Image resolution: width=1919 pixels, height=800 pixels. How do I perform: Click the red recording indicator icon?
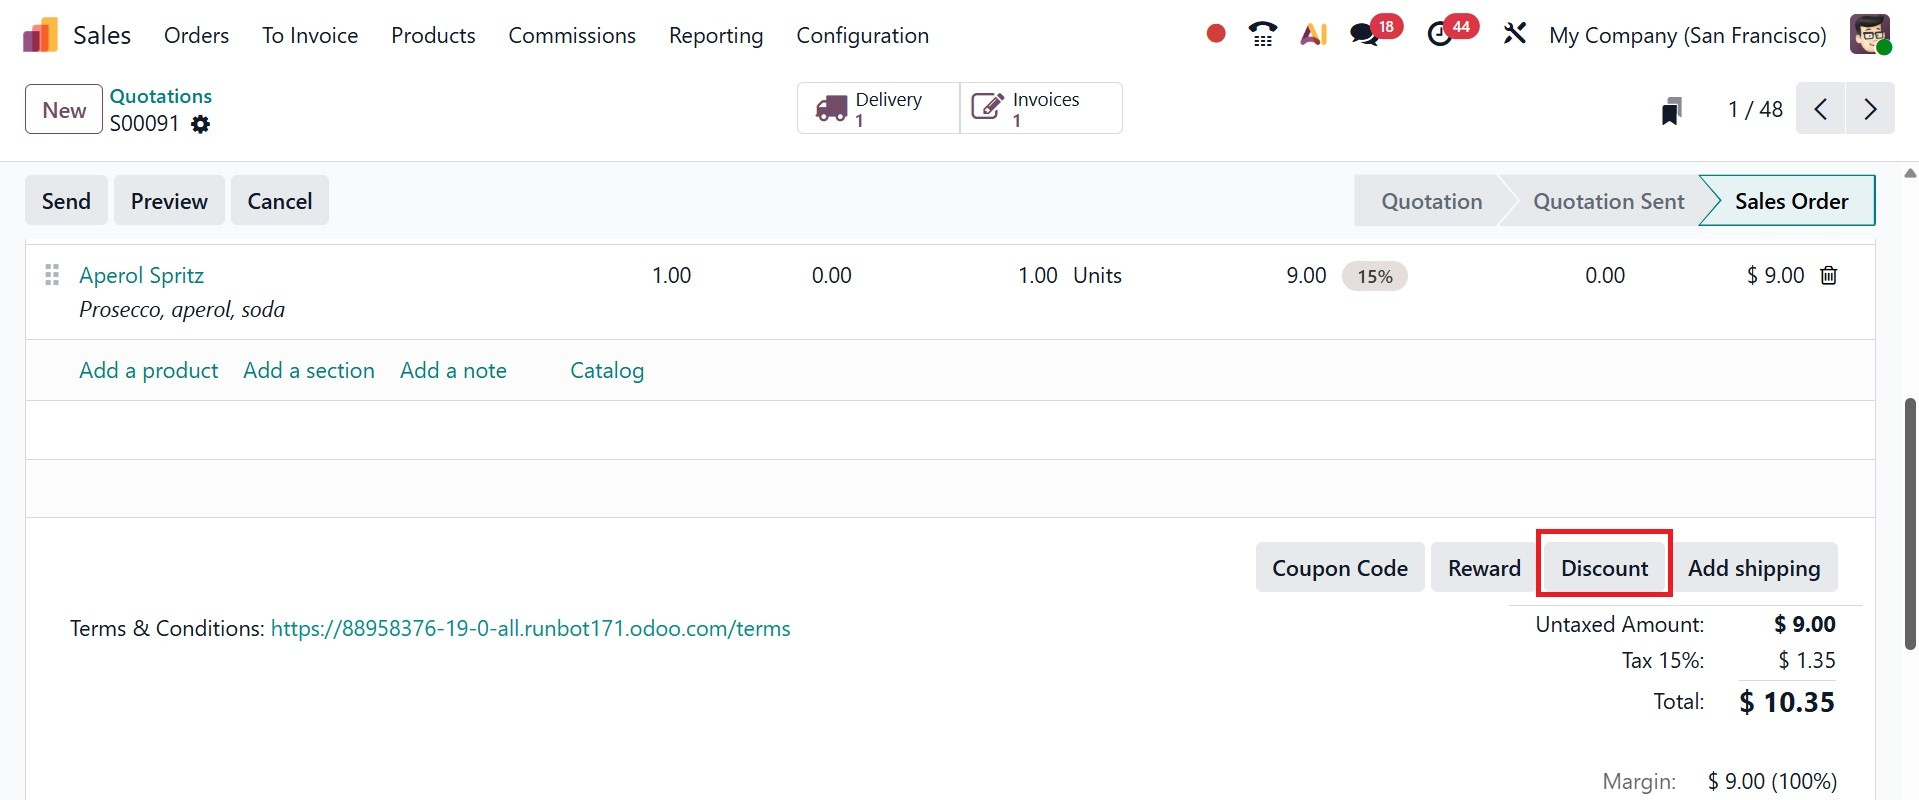tap(1216, 34)
